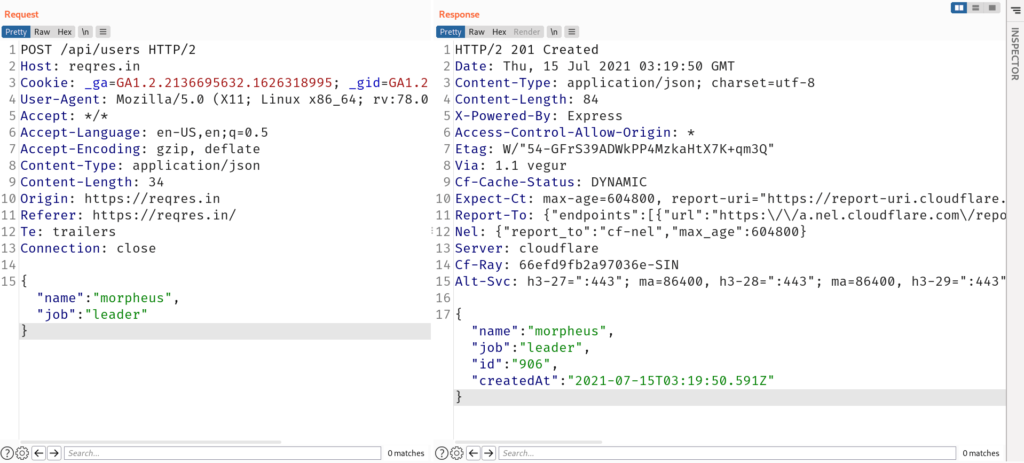Image resolution: width=1024 pixels, height=463 pixels.
Task: Click Request body "job":"leader" line
Action: point(92,315)
